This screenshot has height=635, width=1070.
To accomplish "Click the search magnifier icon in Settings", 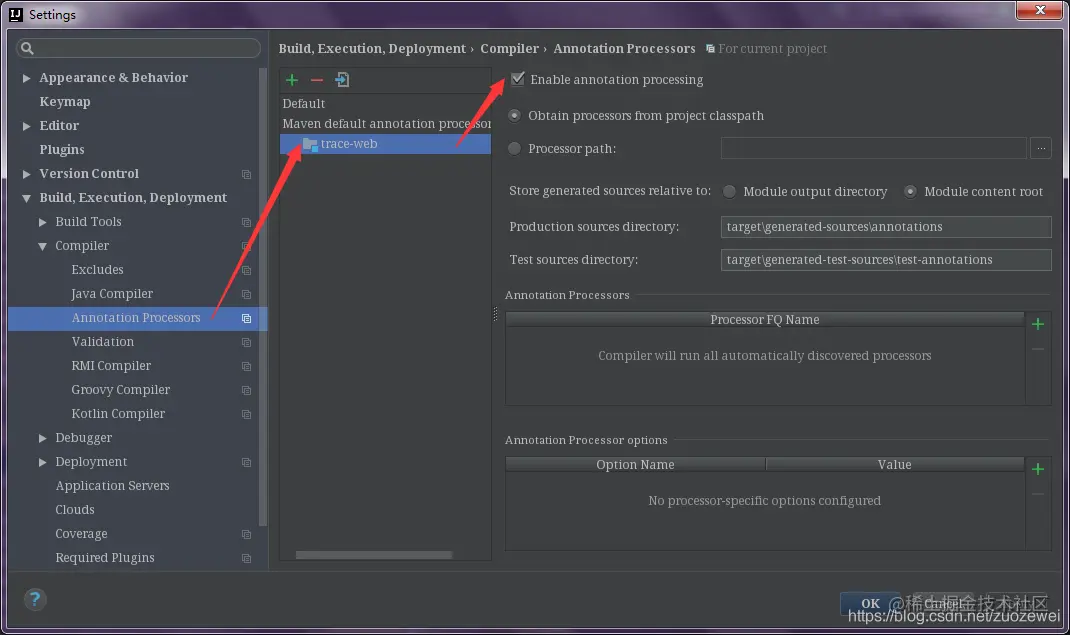I will (x=27, y=48).
